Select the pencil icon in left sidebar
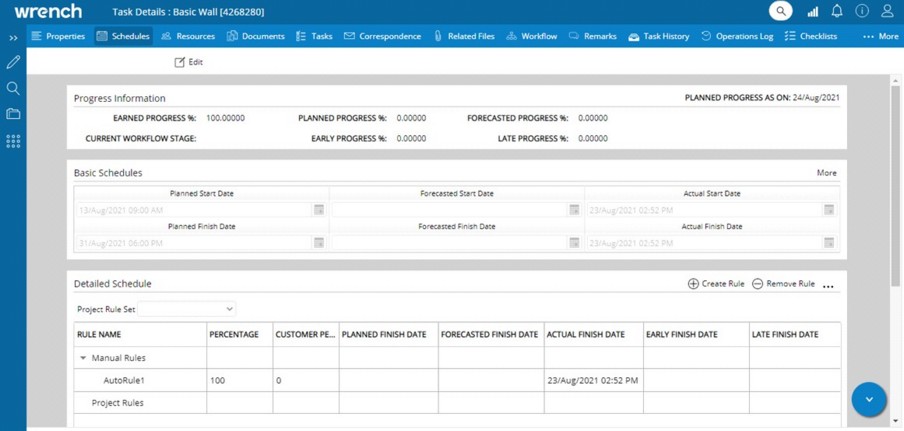This screenshot has height=431, width=904. click(x=13, y=62)
